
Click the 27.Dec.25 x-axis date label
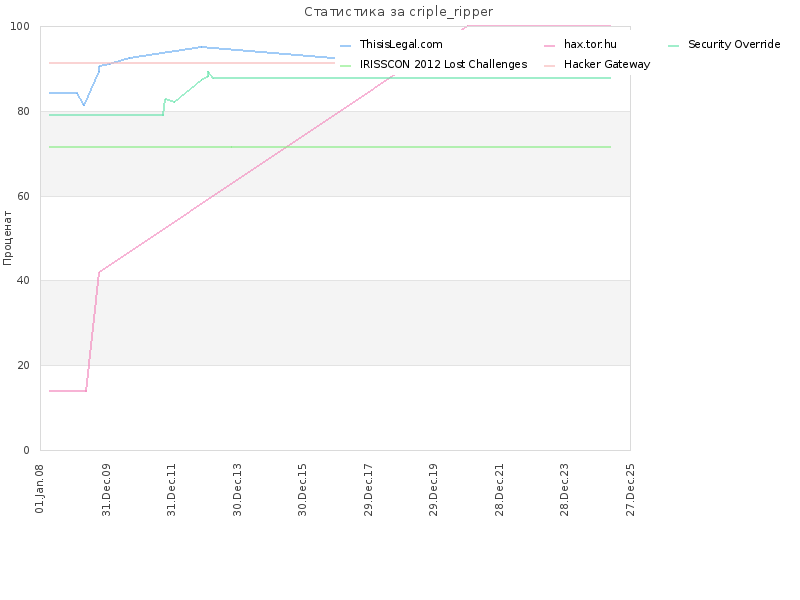pos(631,490)
